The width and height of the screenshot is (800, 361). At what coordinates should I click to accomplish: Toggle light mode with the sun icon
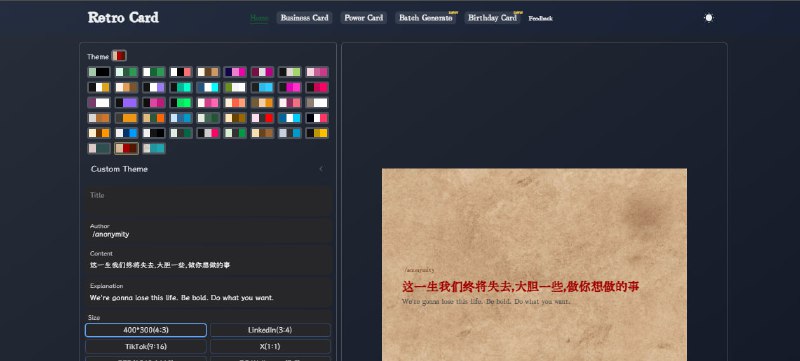coord(709,18)
